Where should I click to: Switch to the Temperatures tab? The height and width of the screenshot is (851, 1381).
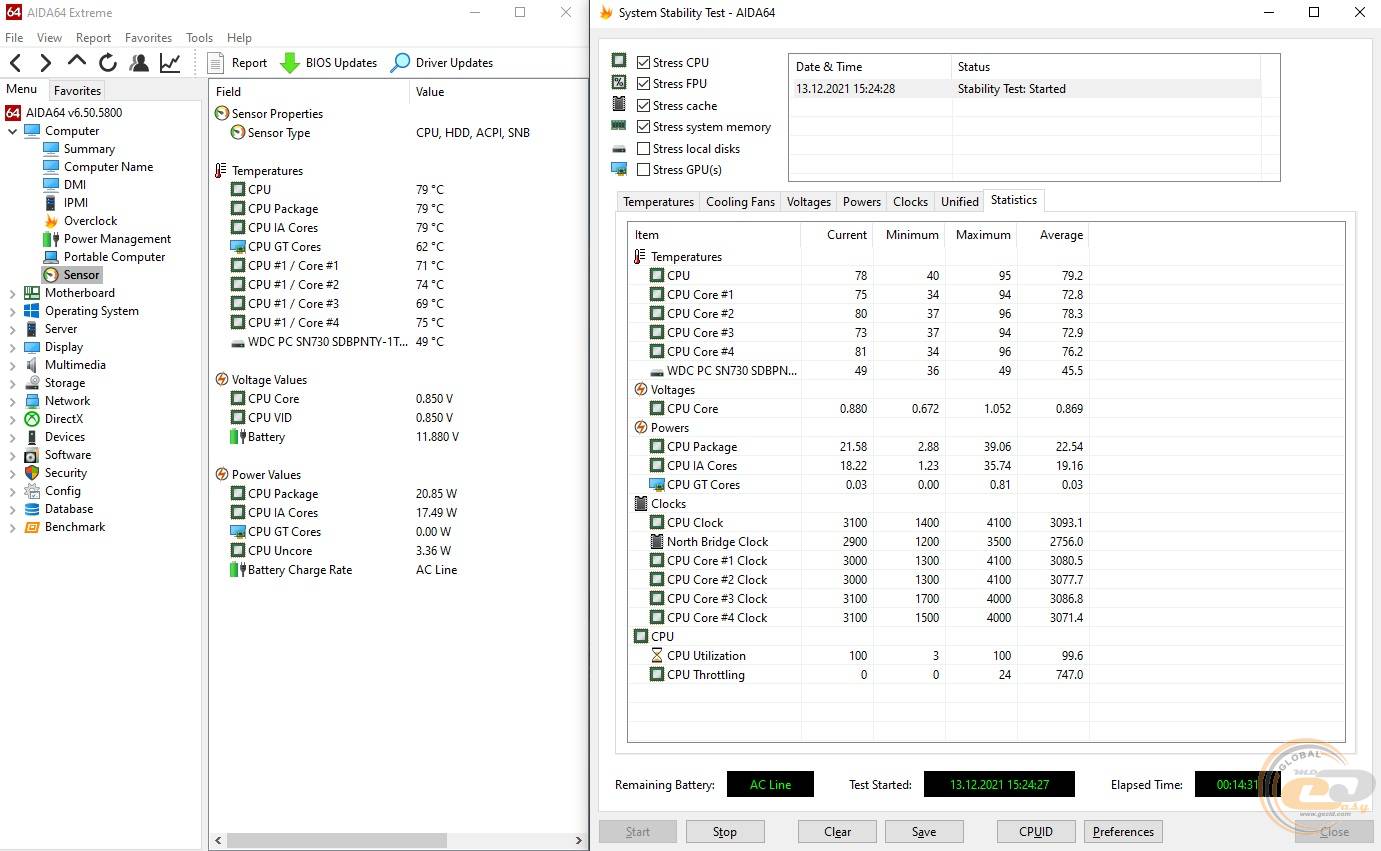658,202
